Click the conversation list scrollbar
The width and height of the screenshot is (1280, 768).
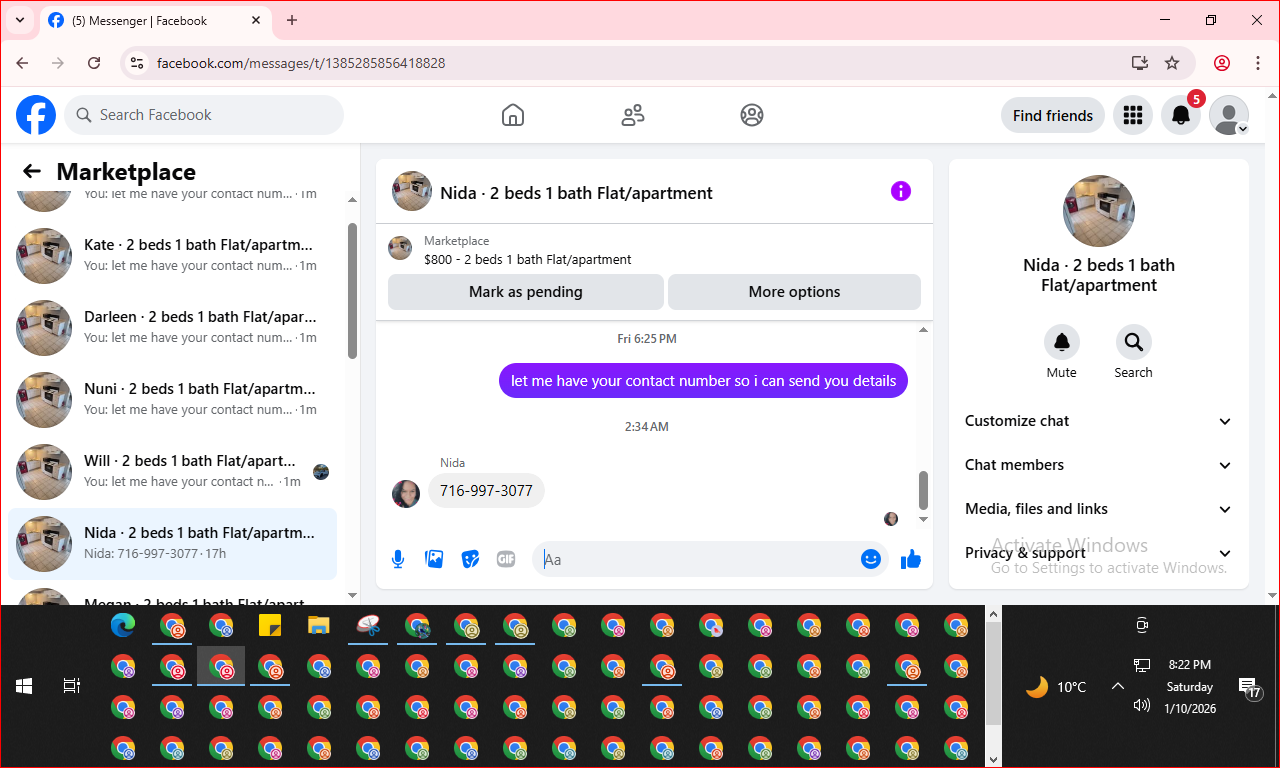click(x=352, y=290)
